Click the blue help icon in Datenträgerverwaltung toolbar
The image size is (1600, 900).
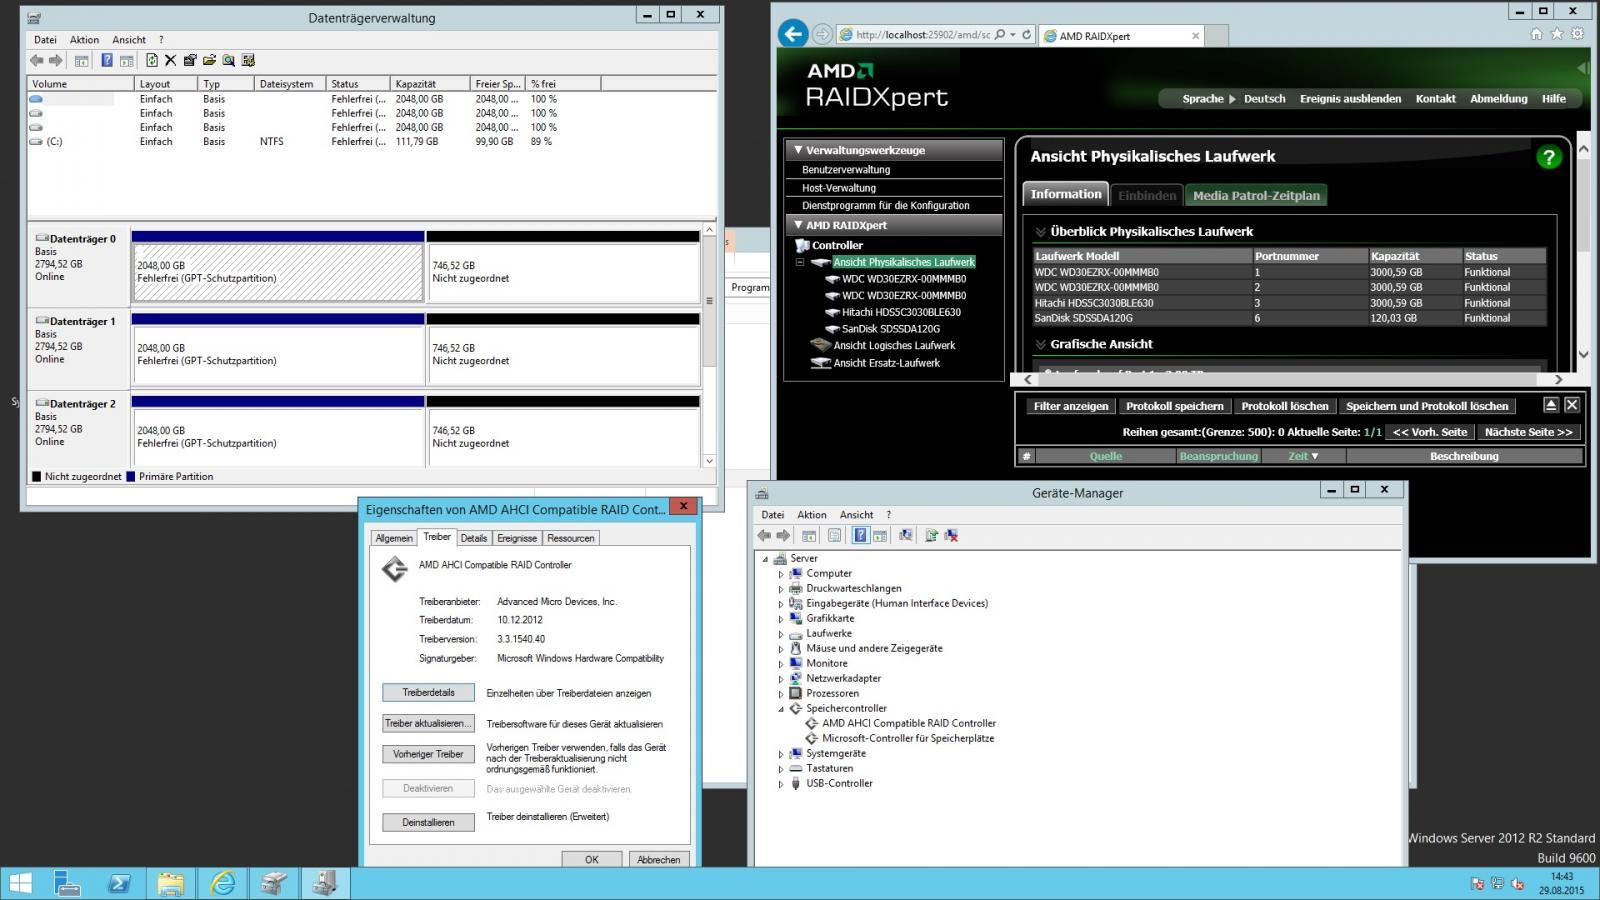[107, 61]
